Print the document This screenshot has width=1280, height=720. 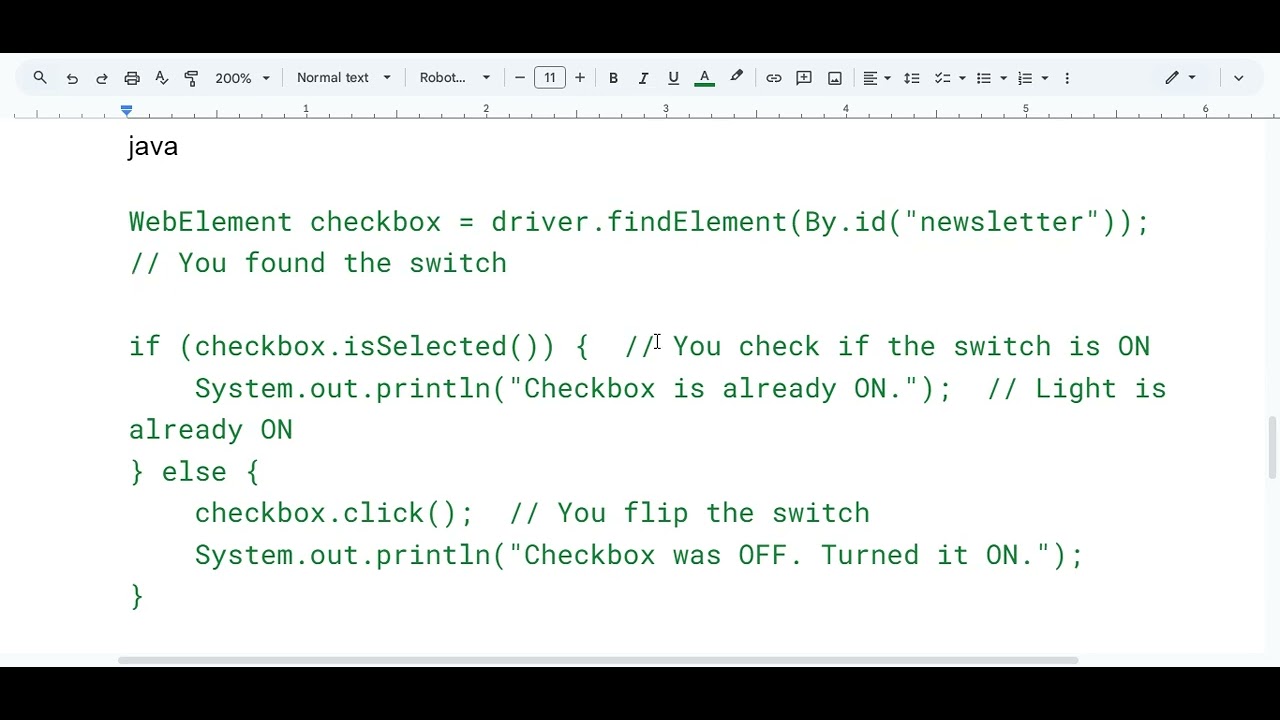click(x=132, y=78)
